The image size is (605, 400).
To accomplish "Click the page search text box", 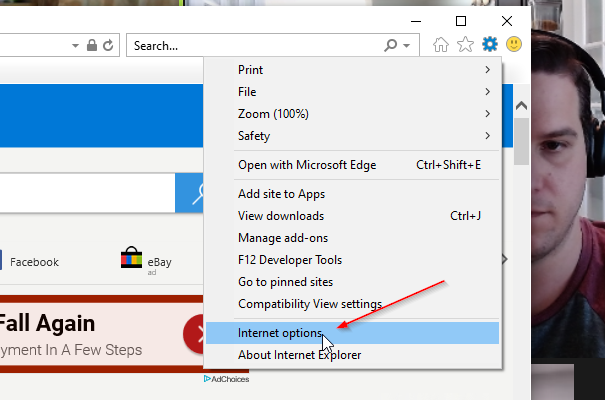I will (x=87, y=193).
